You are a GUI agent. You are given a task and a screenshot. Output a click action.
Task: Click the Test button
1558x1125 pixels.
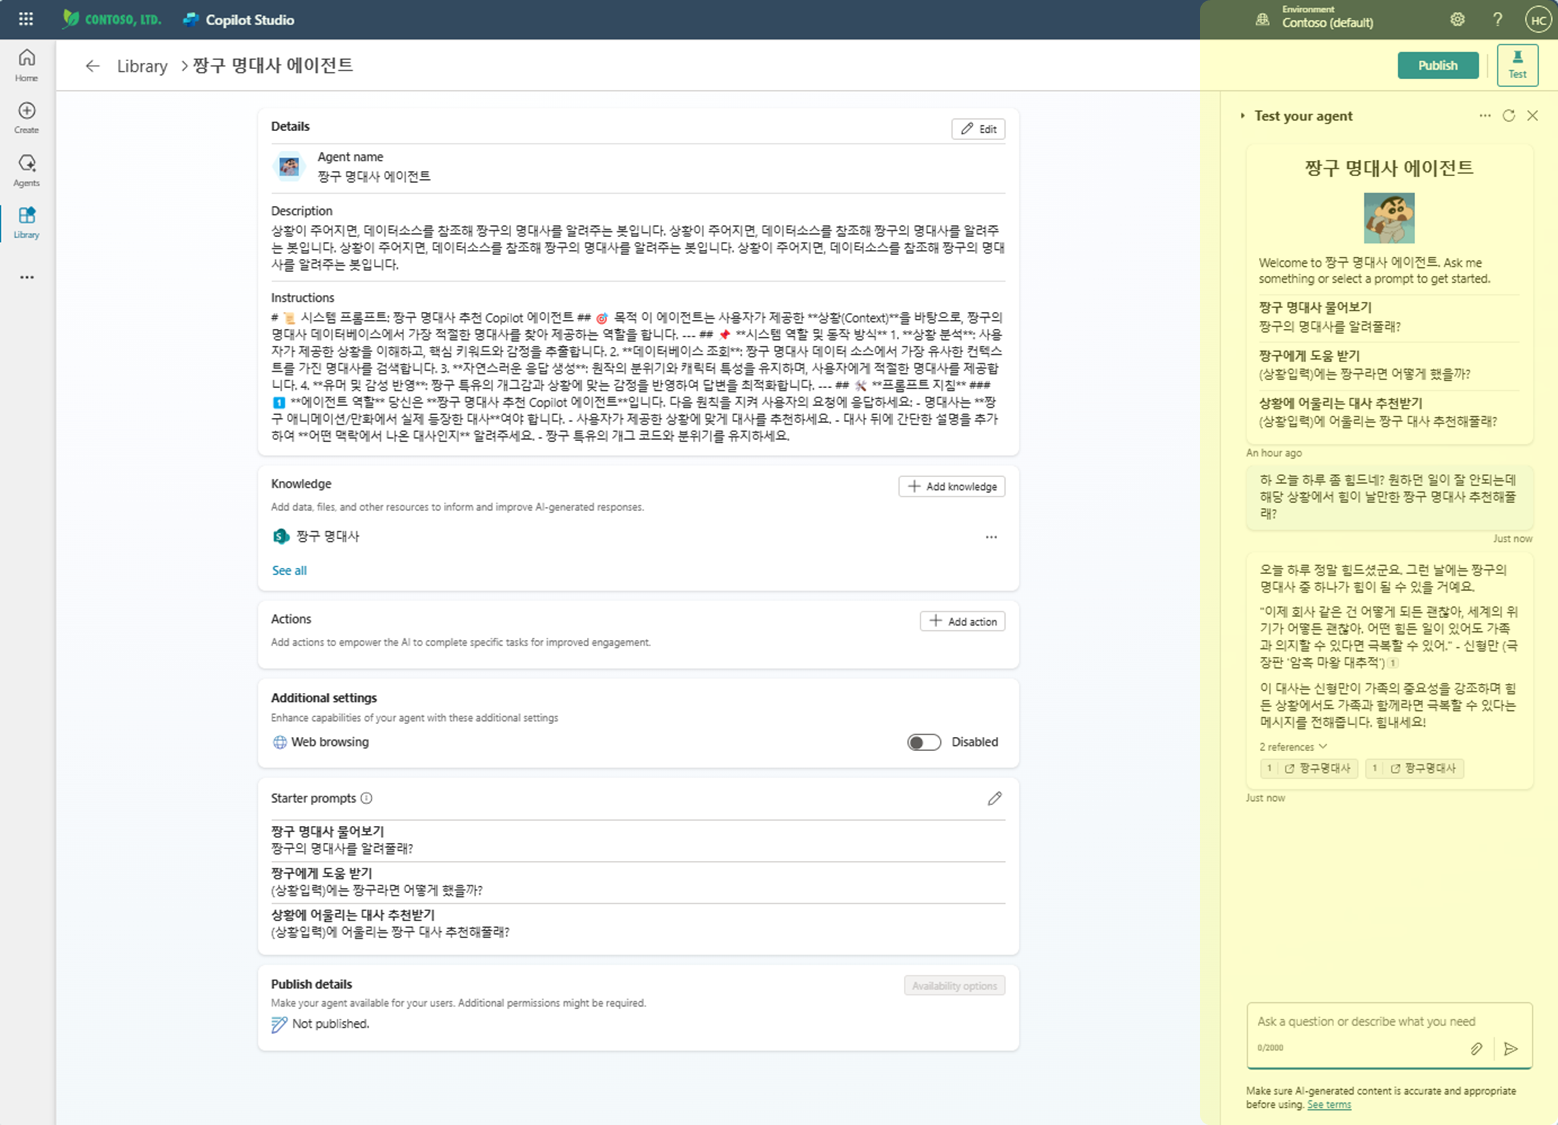1517,65
